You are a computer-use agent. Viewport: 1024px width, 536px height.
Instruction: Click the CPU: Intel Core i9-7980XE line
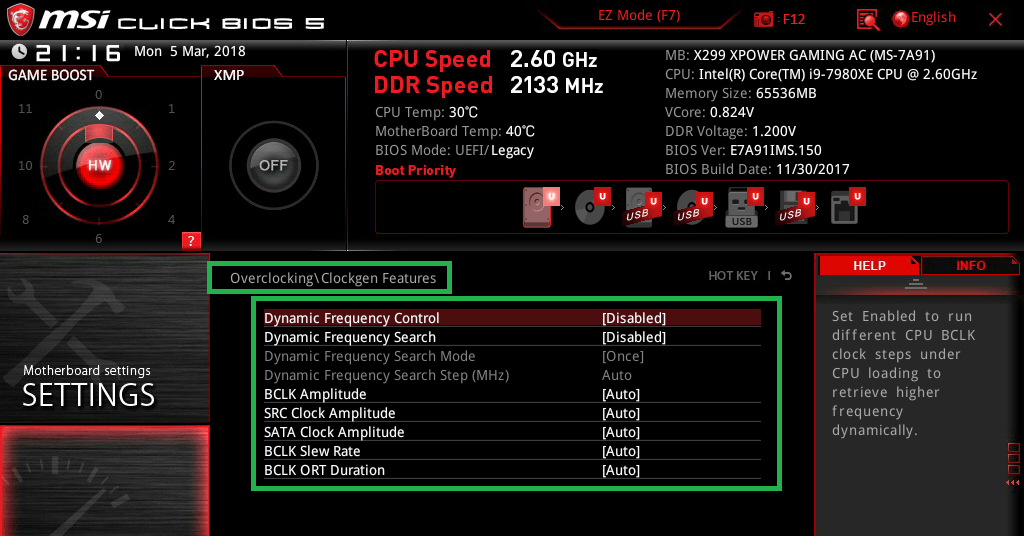(x=821, y=74)
